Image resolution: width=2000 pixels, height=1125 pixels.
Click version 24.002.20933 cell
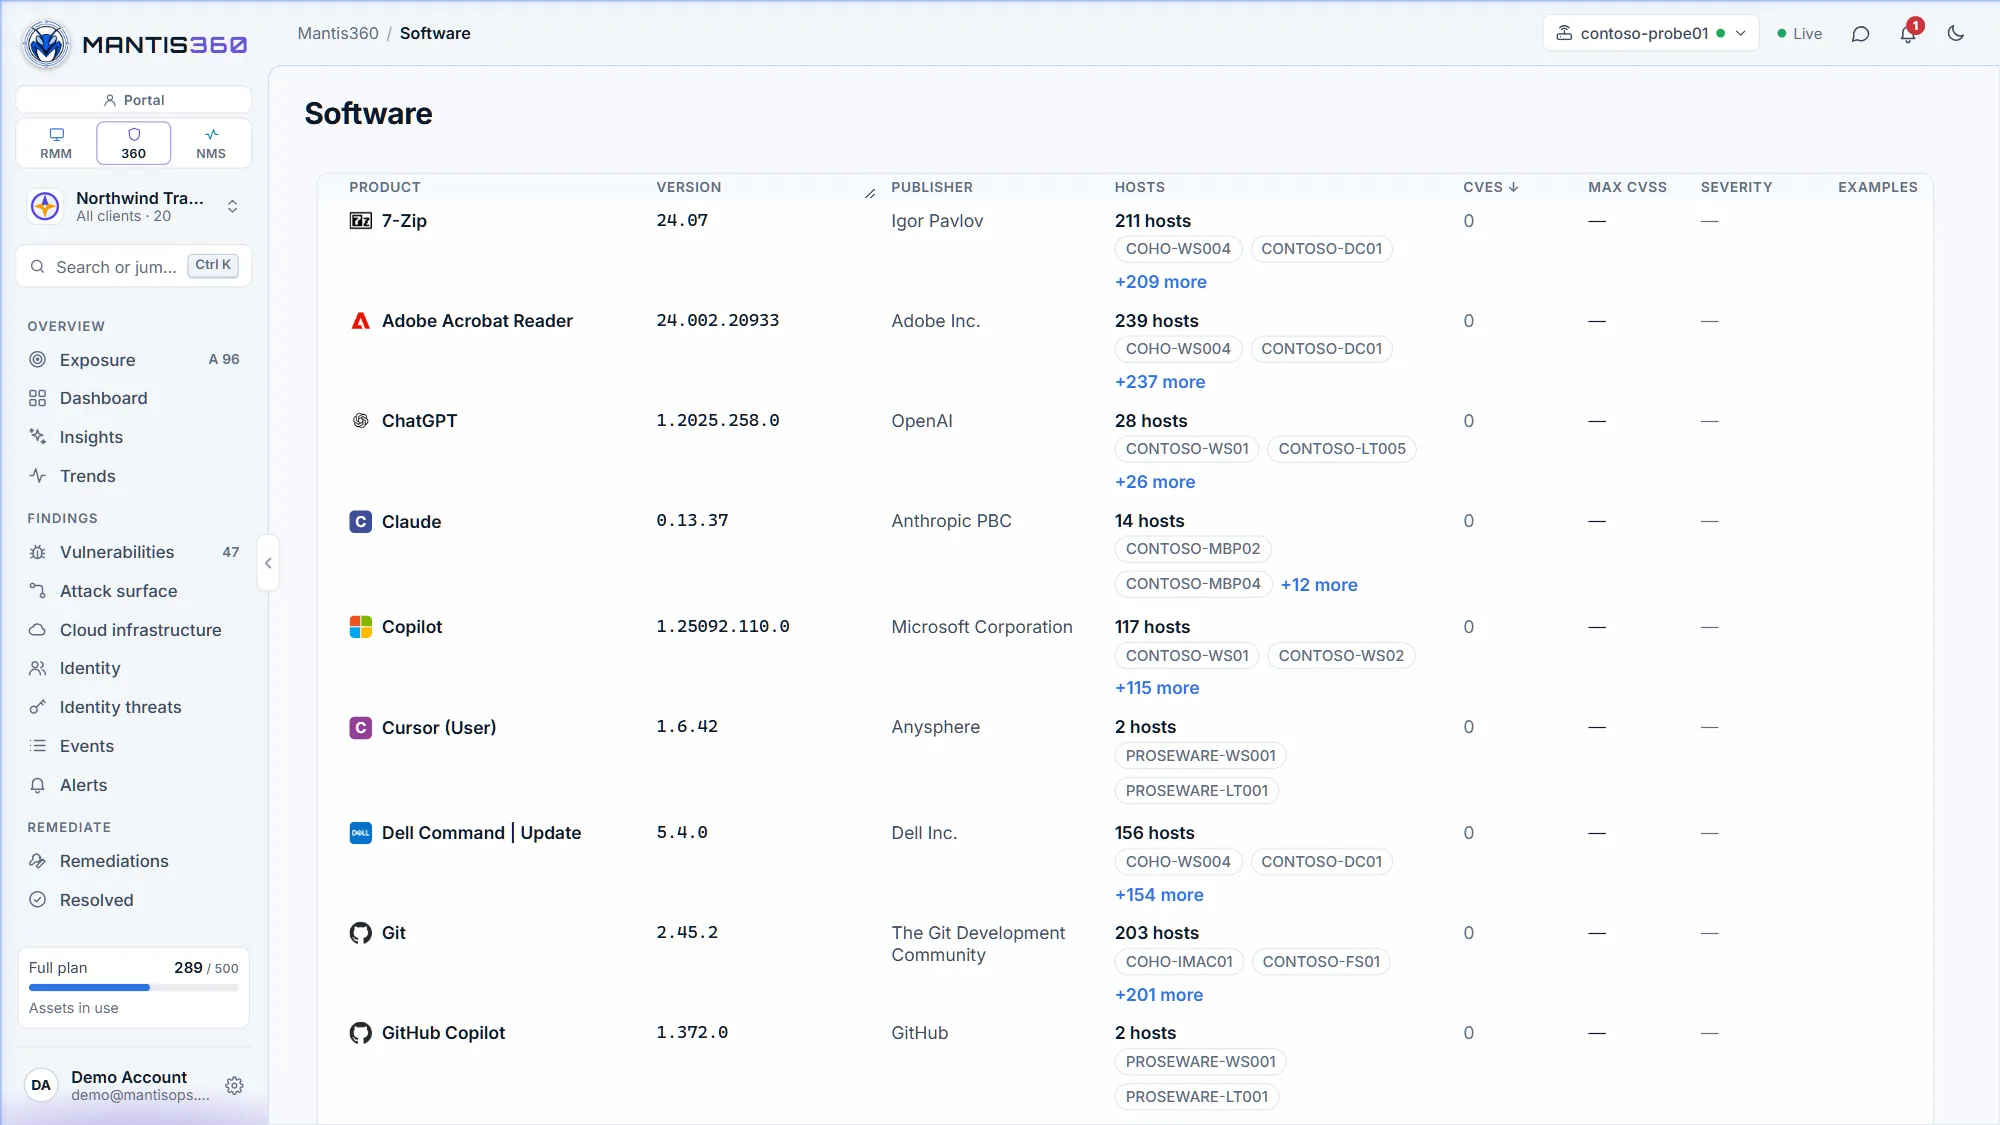point(717,321)
